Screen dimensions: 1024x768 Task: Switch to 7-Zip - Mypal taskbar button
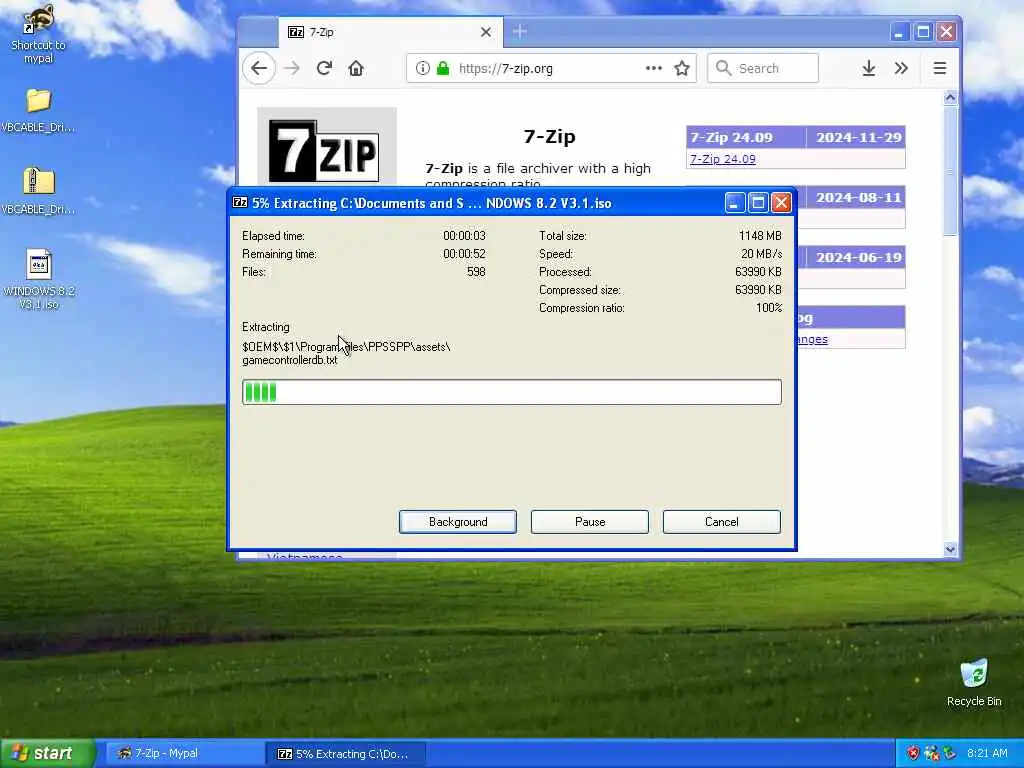pos(185,754)
